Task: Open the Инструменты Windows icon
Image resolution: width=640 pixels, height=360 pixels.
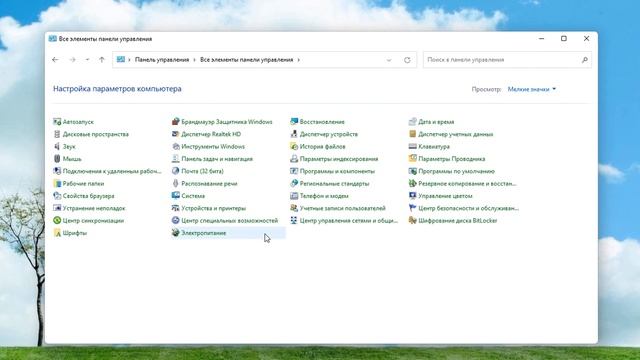Action: tap(176, 146)
